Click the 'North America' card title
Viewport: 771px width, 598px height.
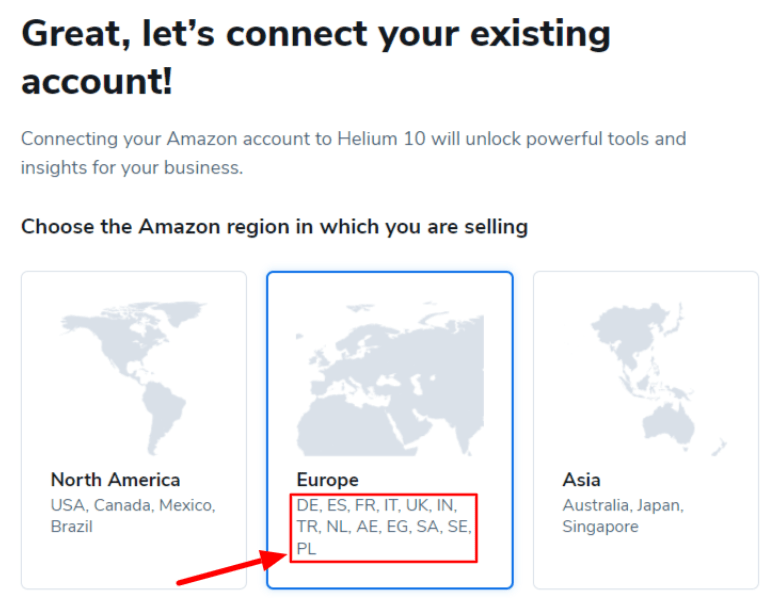(x=116, y=480)
